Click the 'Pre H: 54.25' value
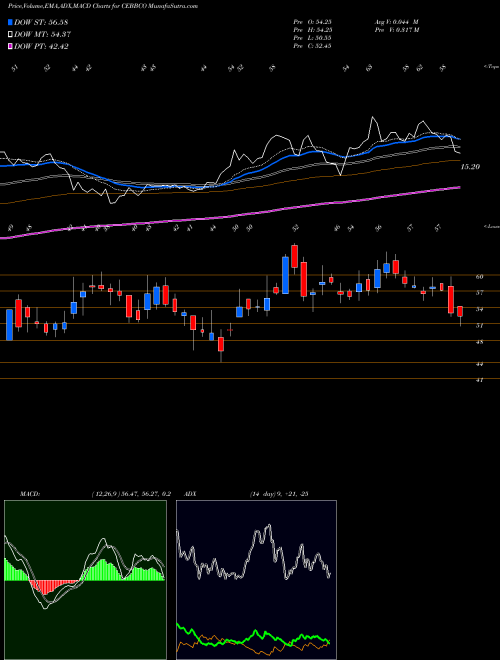The height and width of the screenshot is (660, 500). 312,30
